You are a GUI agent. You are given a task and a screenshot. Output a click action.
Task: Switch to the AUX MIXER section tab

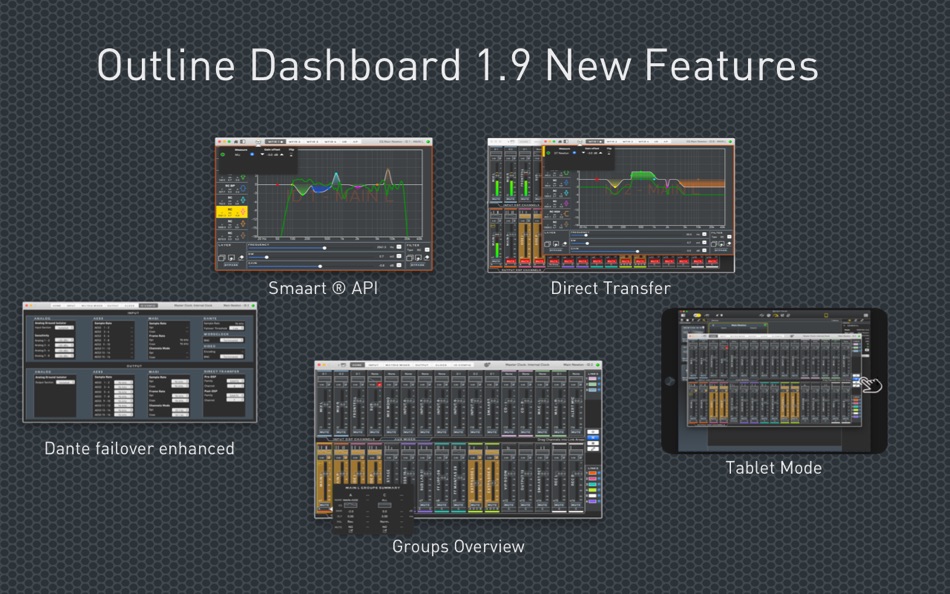405,439
